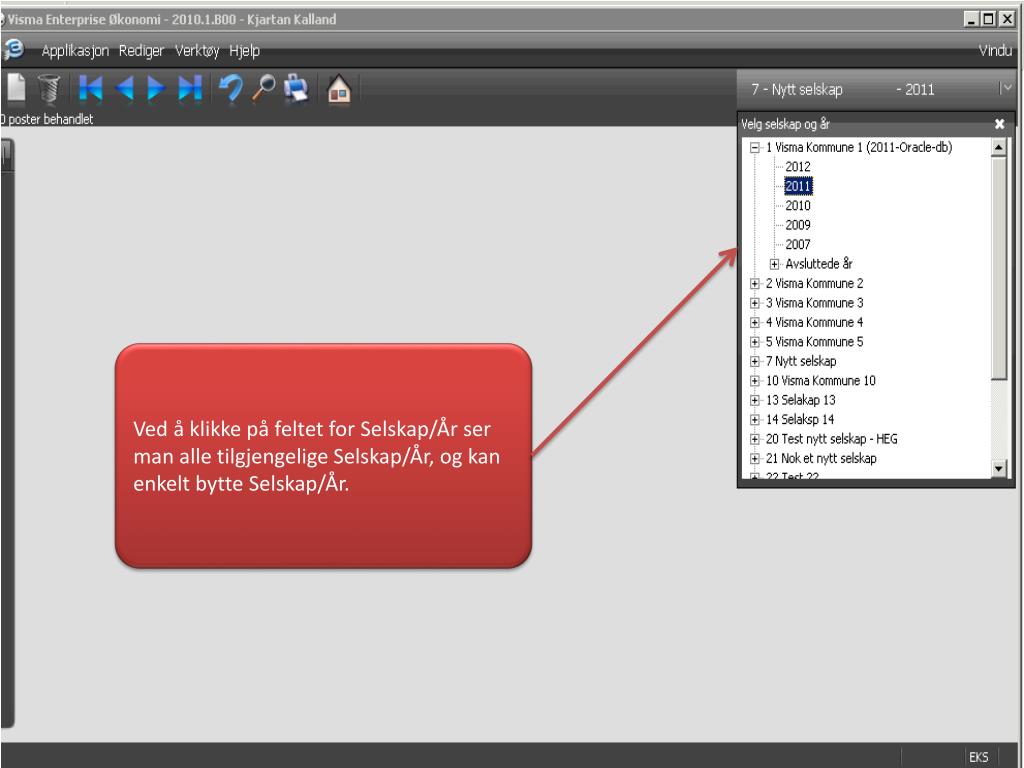1024x768 pixels.
Task: Click the '0 poster behandlet' status text
Action: click(47, 120)
